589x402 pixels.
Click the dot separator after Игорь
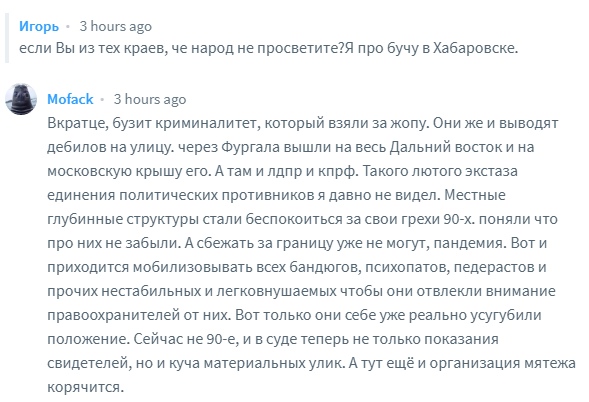[x=68, y=27]
